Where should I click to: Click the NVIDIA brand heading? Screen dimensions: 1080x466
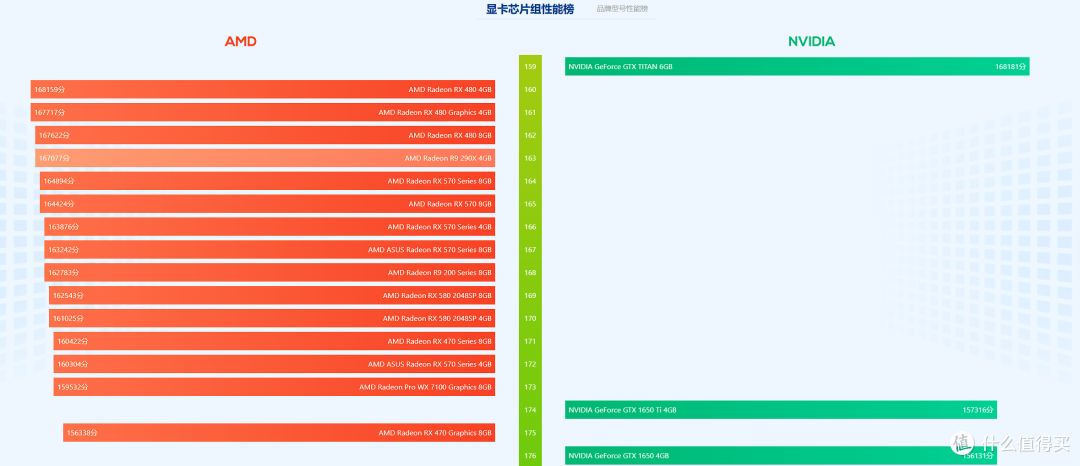811,41
